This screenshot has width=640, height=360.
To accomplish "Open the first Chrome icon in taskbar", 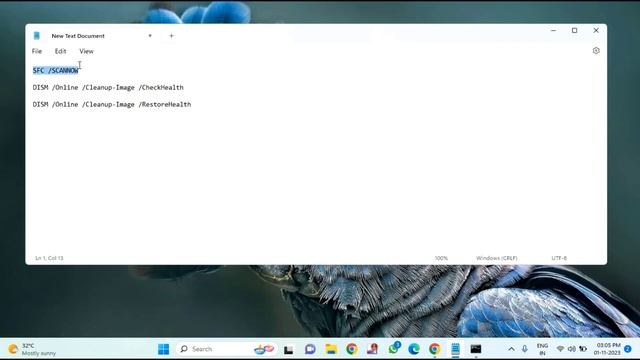I will (x=351, y=349).
